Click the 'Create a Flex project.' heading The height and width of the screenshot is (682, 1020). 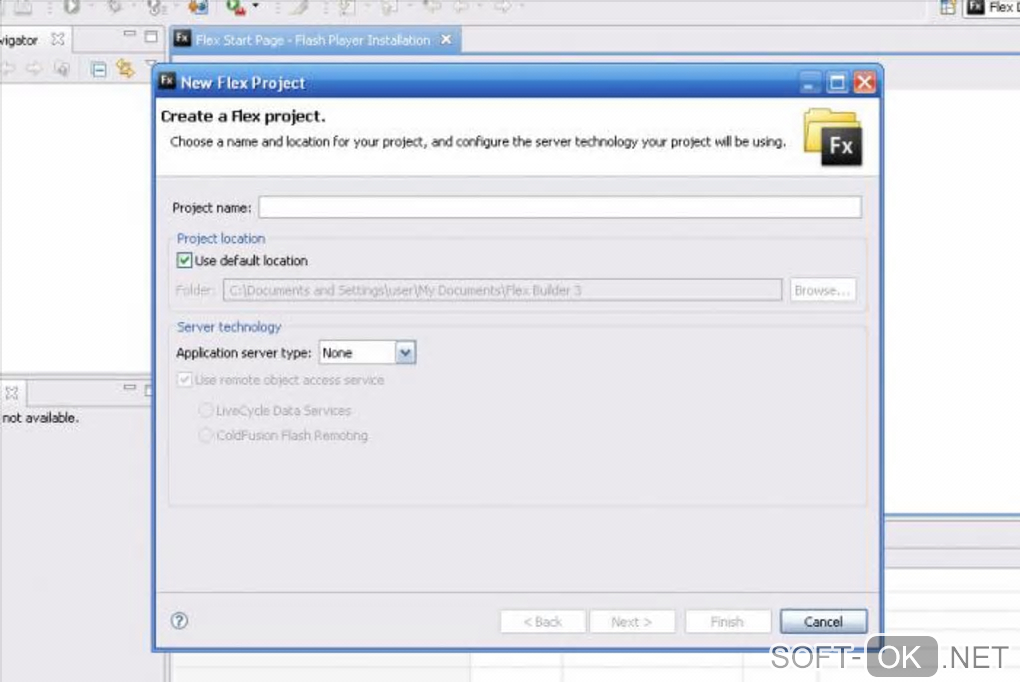243,116
